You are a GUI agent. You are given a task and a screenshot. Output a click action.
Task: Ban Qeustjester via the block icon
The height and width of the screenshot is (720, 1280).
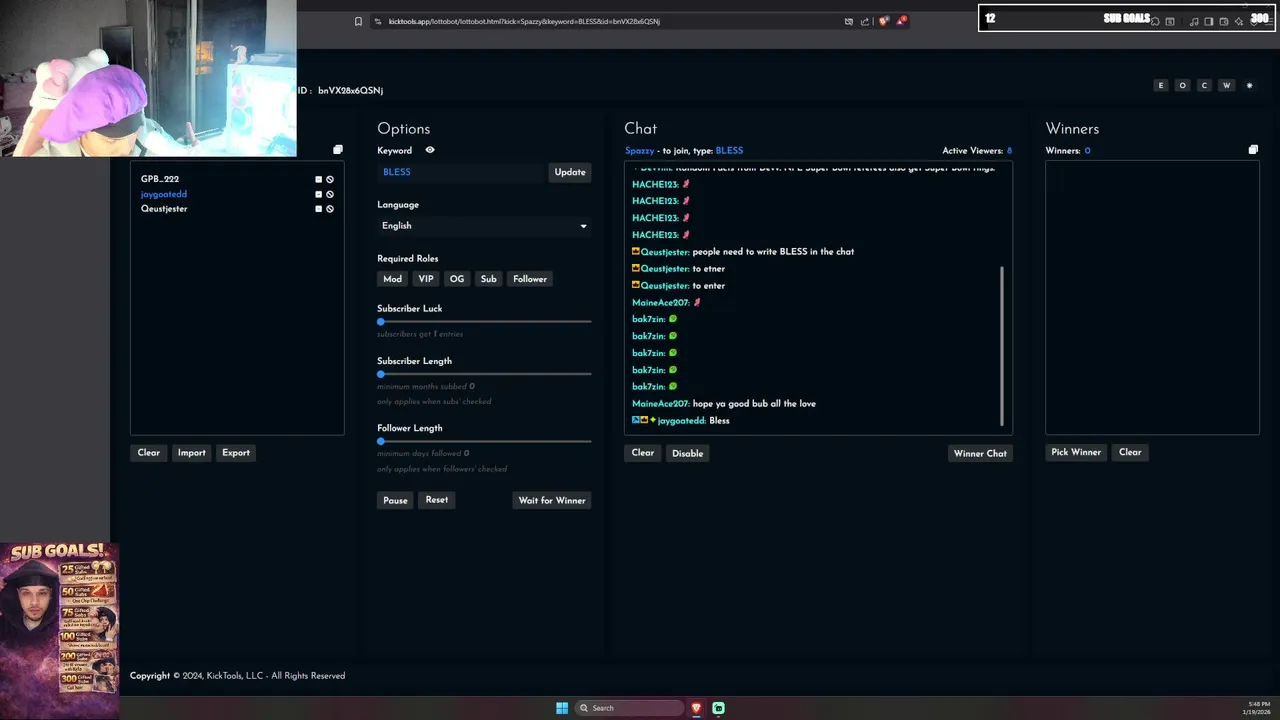tap(330, 209)
